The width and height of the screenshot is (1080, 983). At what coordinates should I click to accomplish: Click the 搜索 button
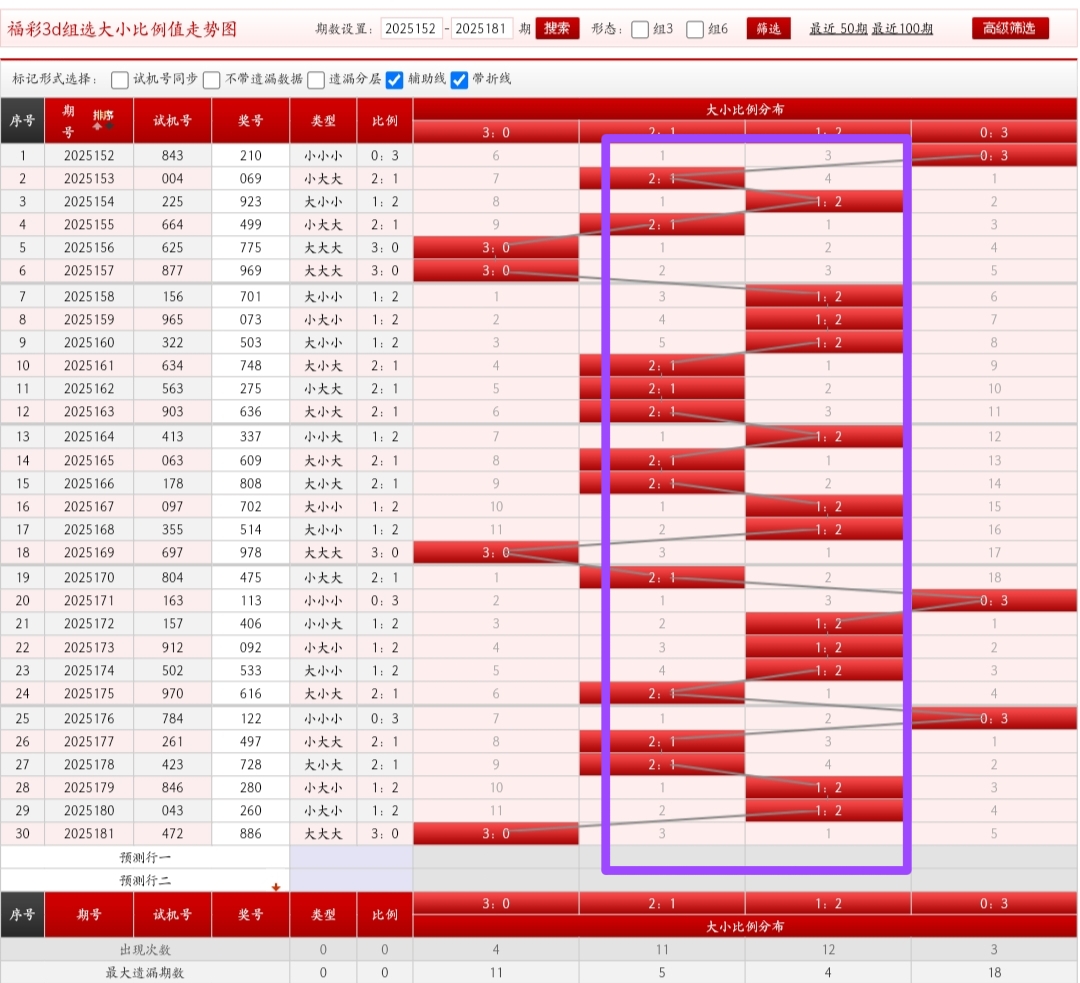pos(557,28)
